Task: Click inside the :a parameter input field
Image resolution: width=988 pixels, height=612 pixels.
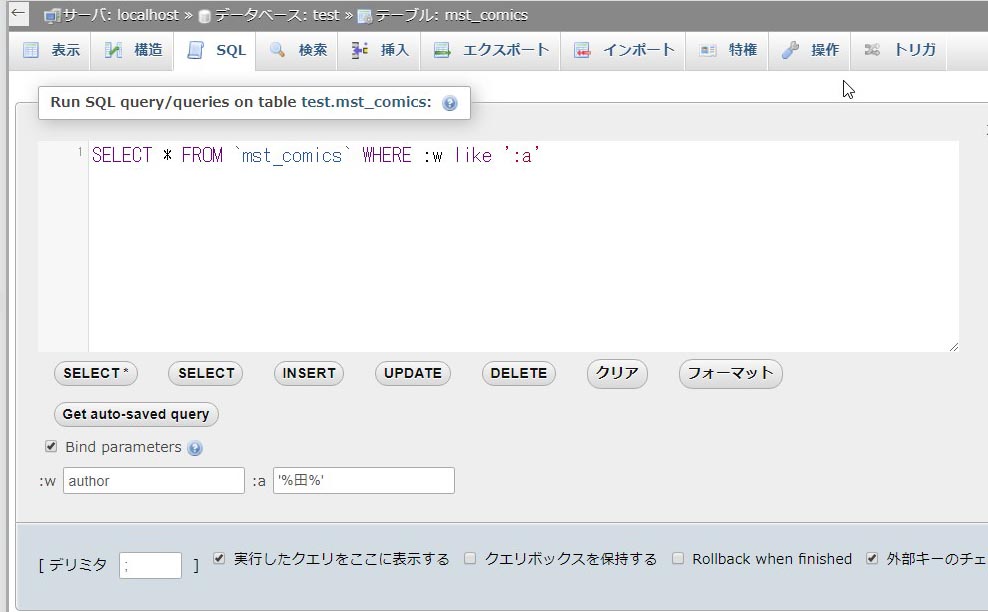Action: (x=363, y=480)
